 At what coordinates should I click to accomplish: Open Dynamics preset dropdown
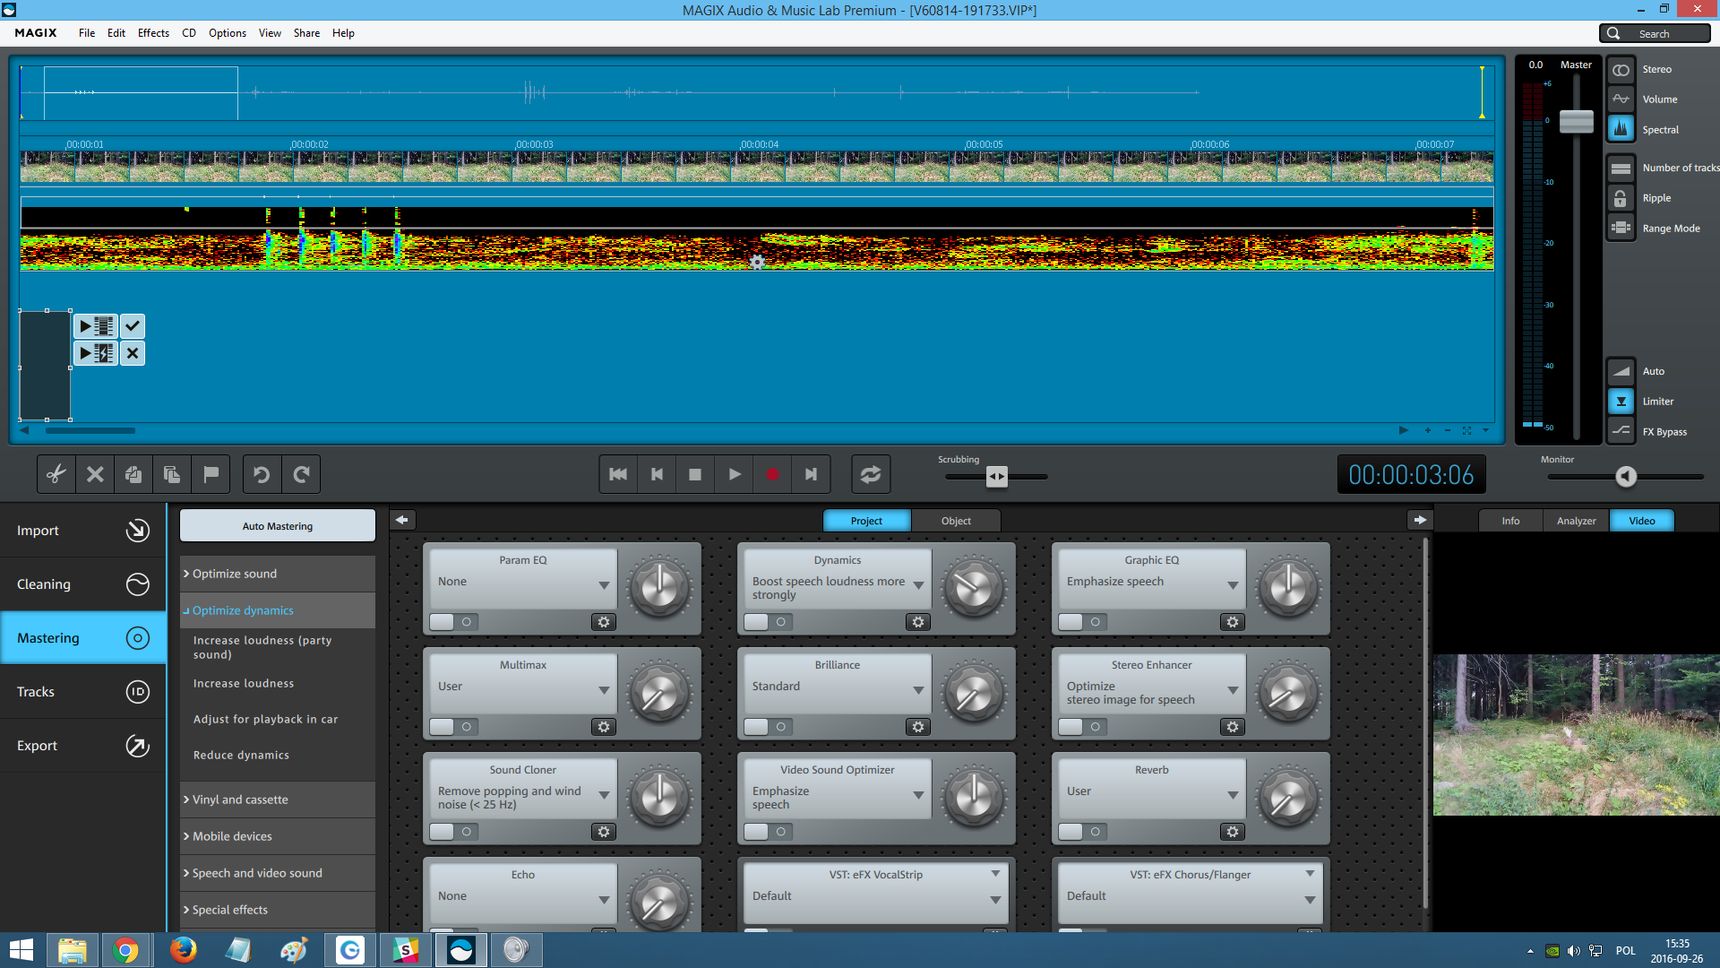pyautogui.click(x=918, y=585)
